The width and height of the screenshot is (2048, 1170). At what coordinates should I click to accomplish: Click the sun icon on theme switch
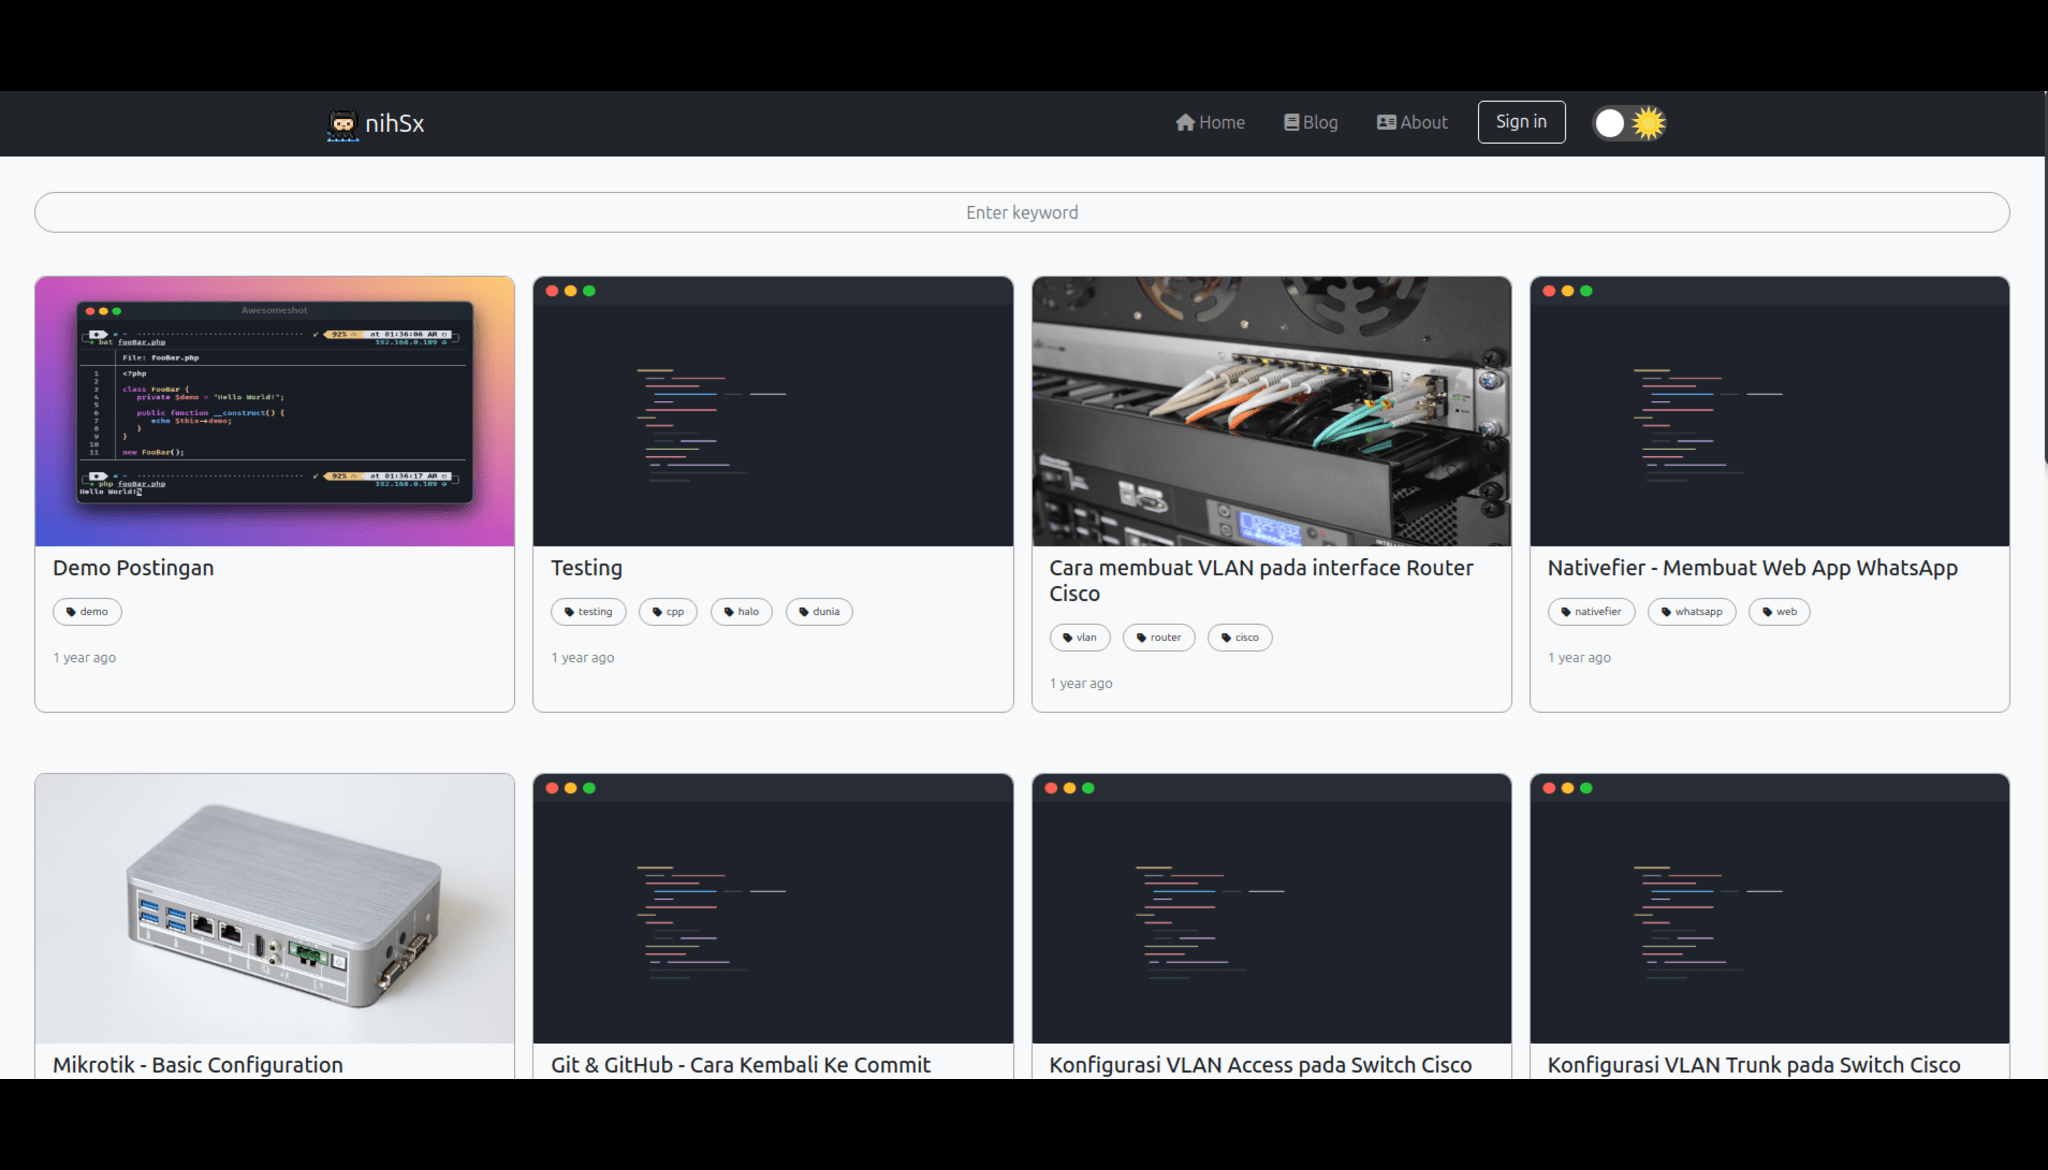[1648, 123]
